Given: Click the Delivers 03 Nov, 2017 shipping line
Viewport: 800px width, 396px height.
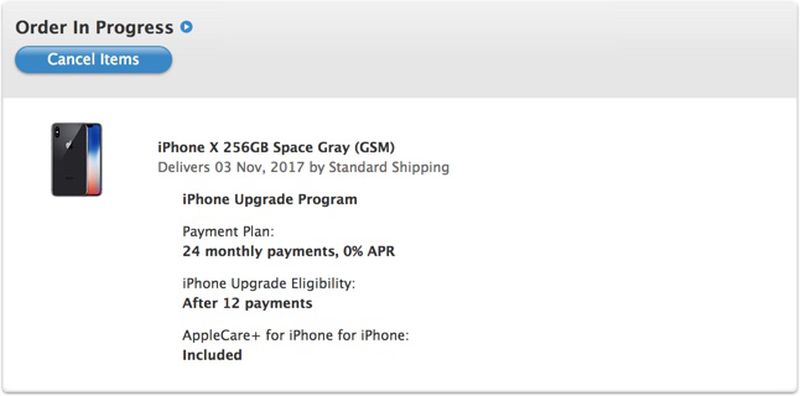Looking at the screenshot, I should pos(304,167).
